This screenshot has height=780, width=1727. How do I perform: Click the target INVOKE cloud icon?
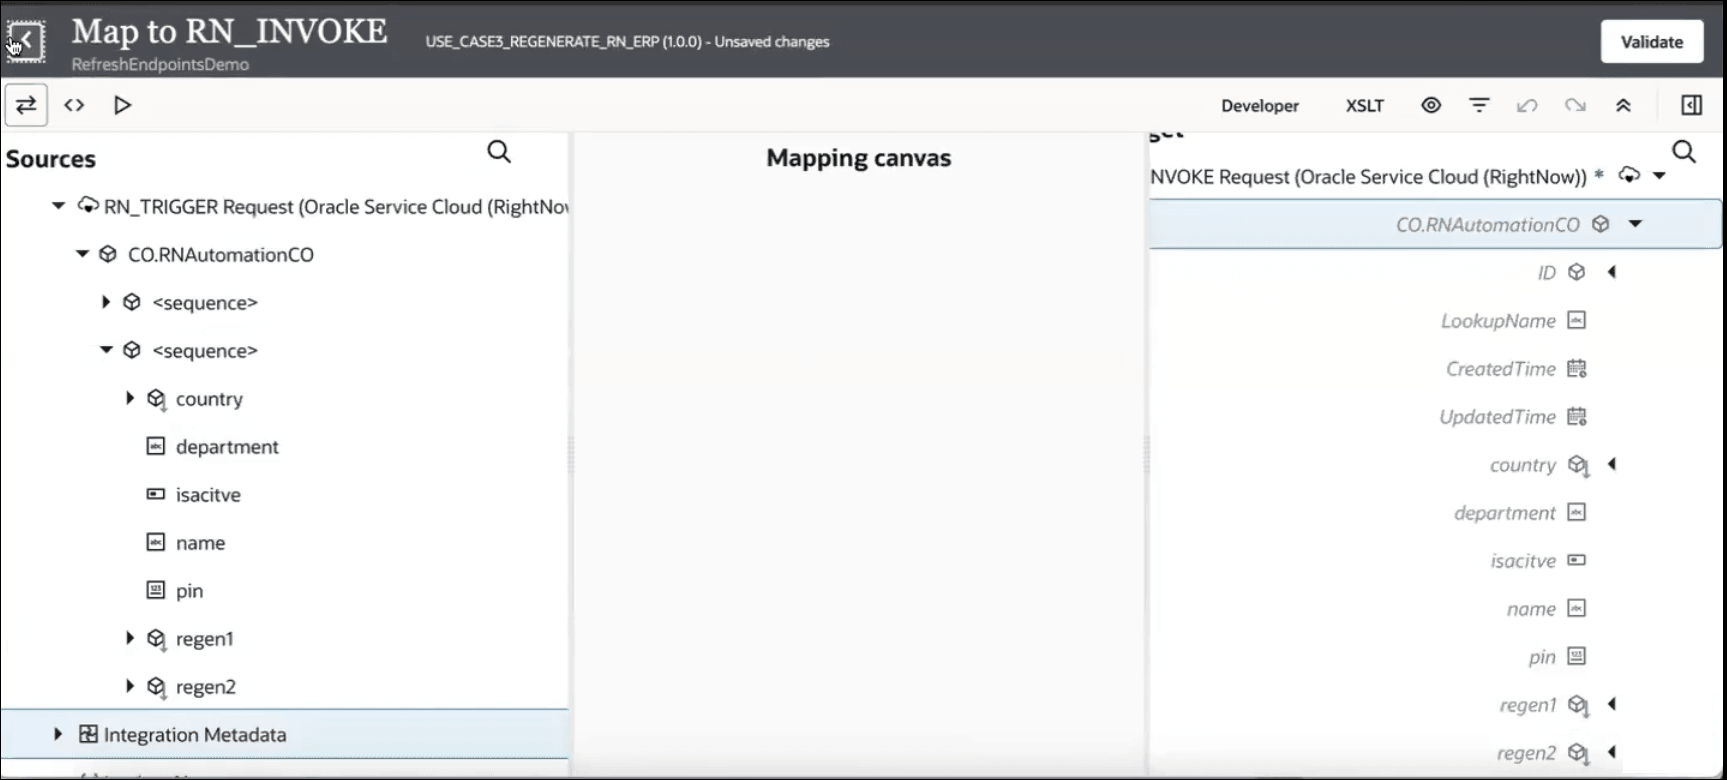1630,175
